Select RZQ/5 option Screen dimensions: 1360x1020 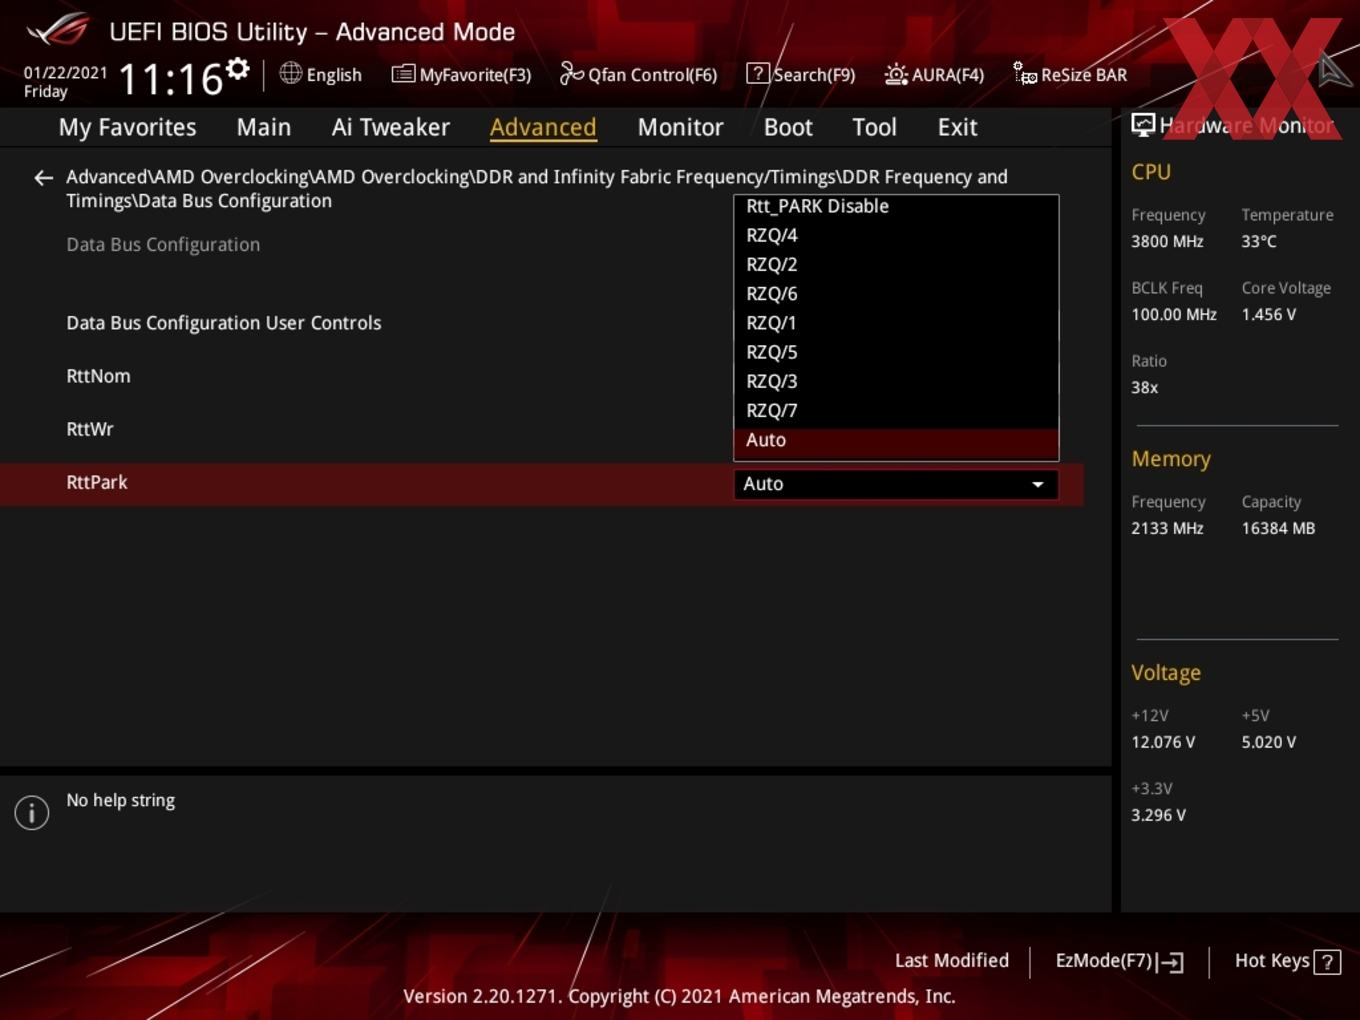[896, 352]
